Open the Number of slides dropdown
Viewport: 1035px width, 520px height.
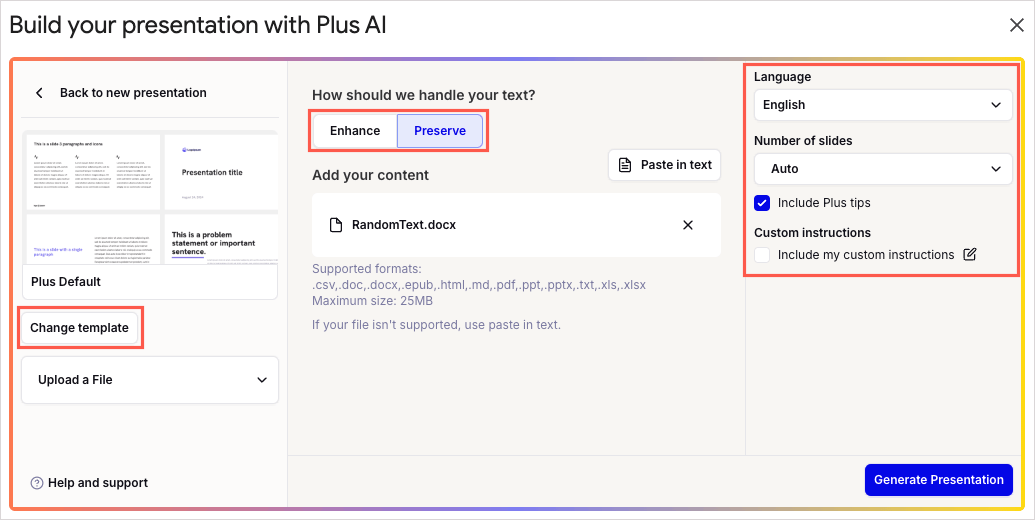click(x=883, y=169)
